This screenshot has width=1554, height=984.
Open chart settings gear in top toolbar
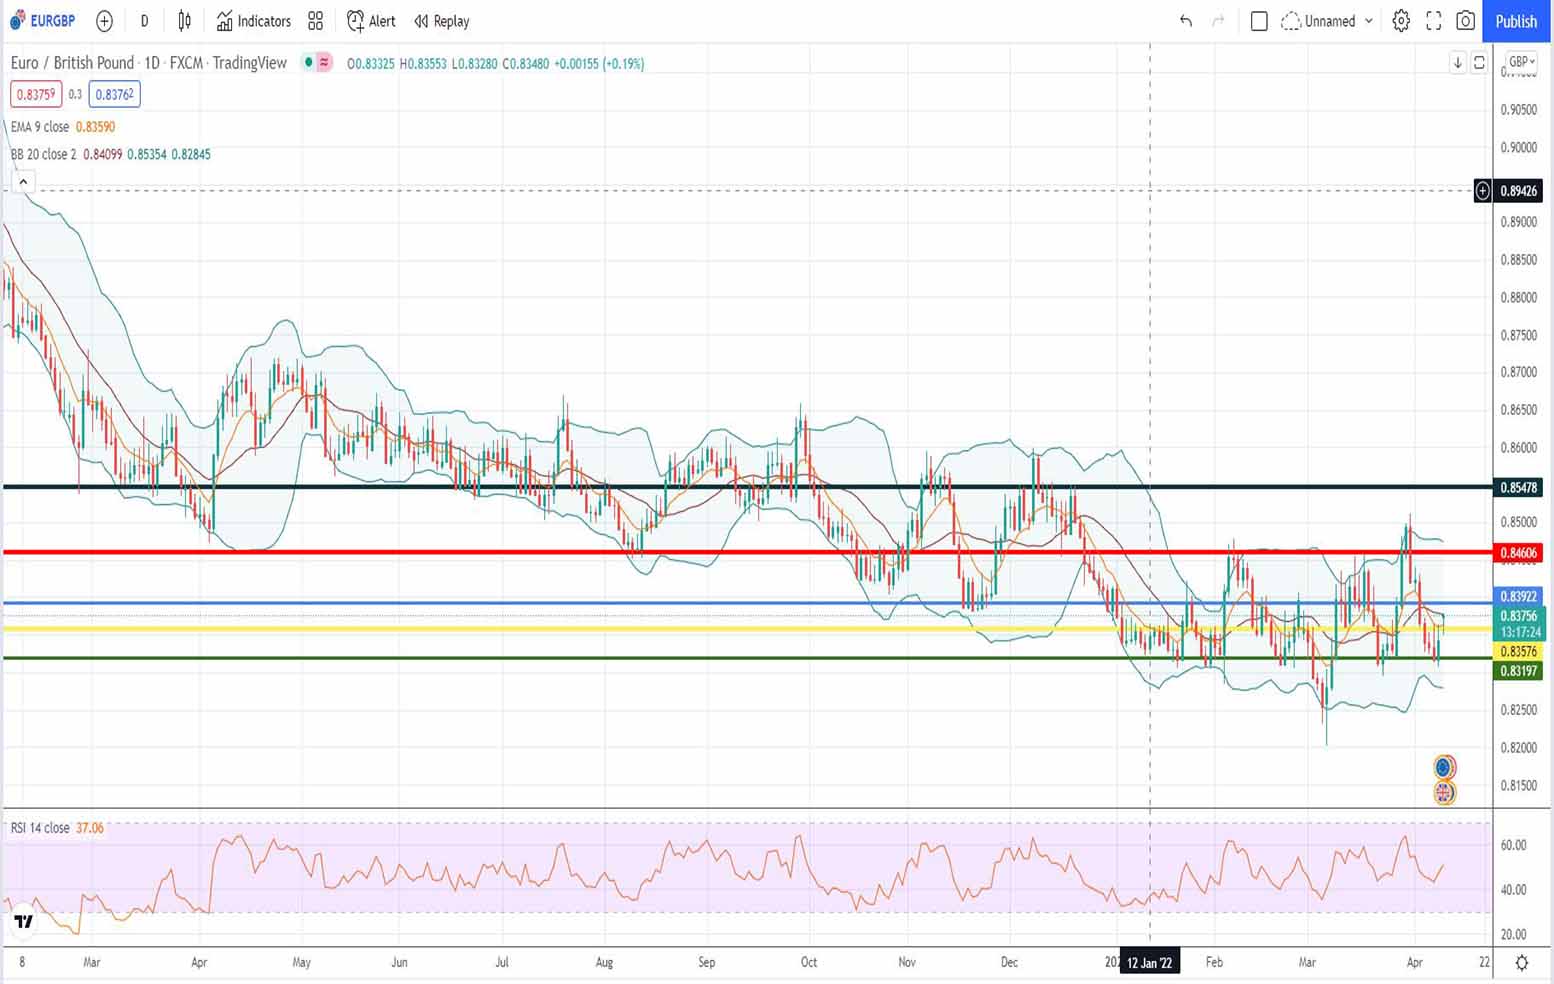point(1401,21)
